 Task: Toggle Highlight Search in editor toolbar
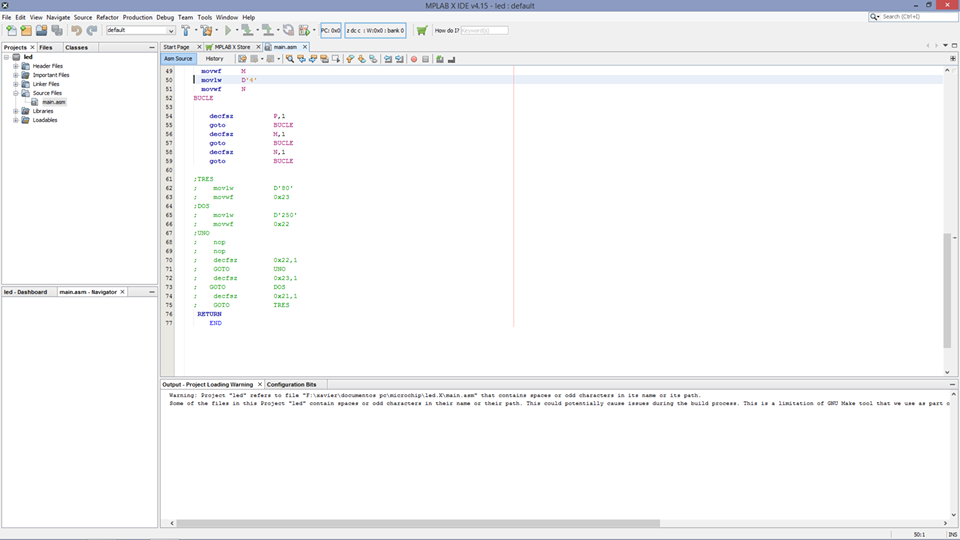point(324,59)
